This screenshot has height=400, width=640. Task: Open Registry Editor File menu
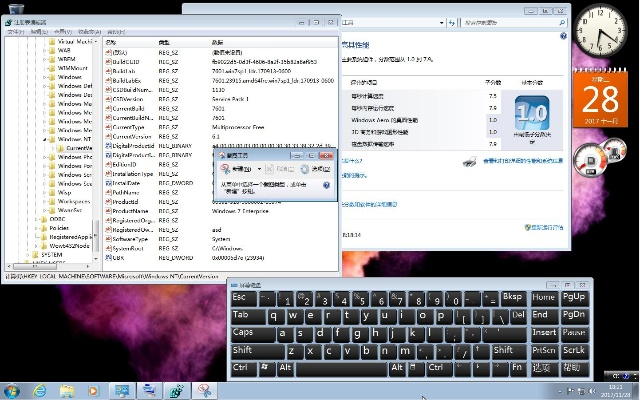click(16, 32)
